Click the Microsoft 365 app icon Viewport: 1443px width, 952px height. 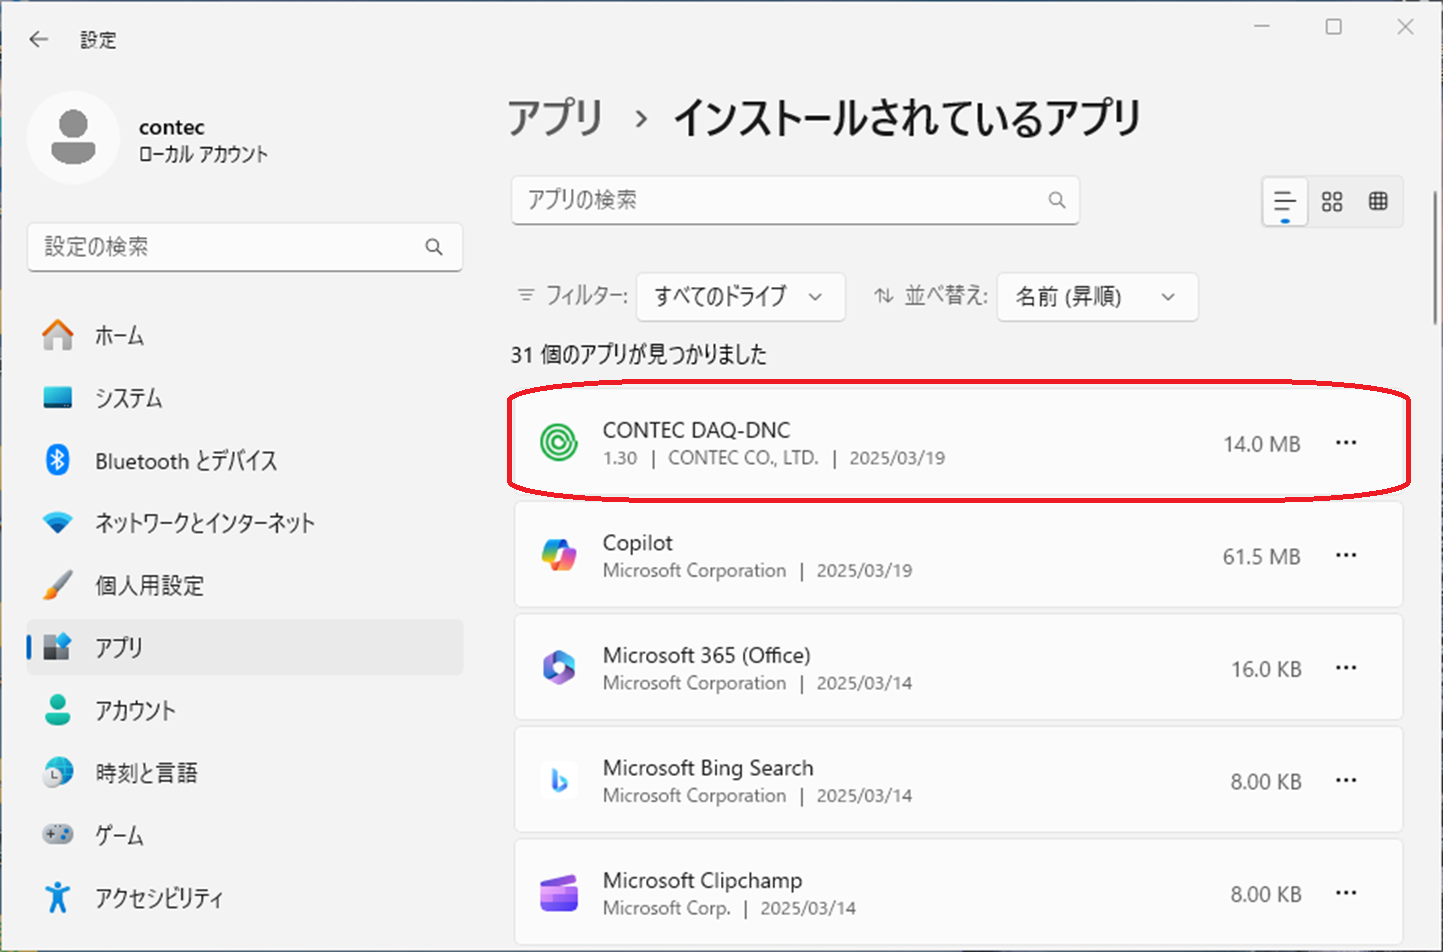pyautogui.click(x=559, y=668)
